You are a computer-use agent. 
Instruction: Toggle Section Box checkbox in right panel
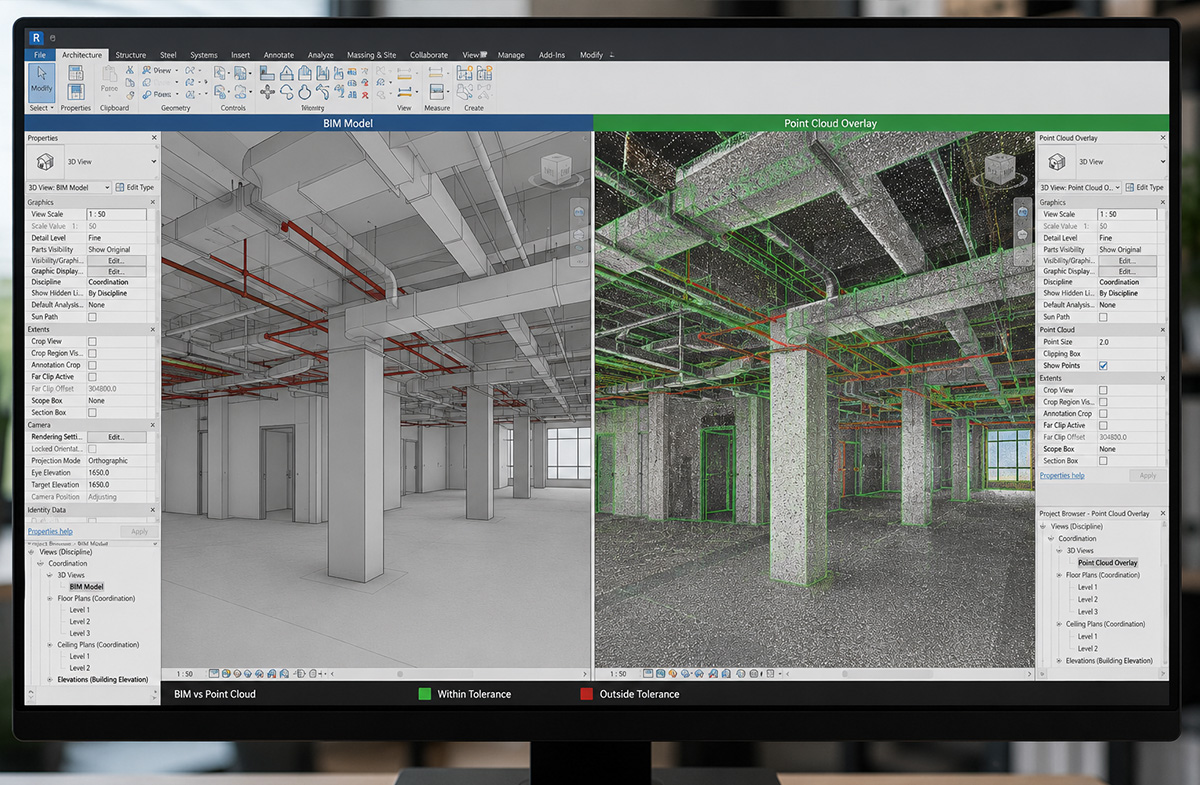click(x=1103, y=461)
